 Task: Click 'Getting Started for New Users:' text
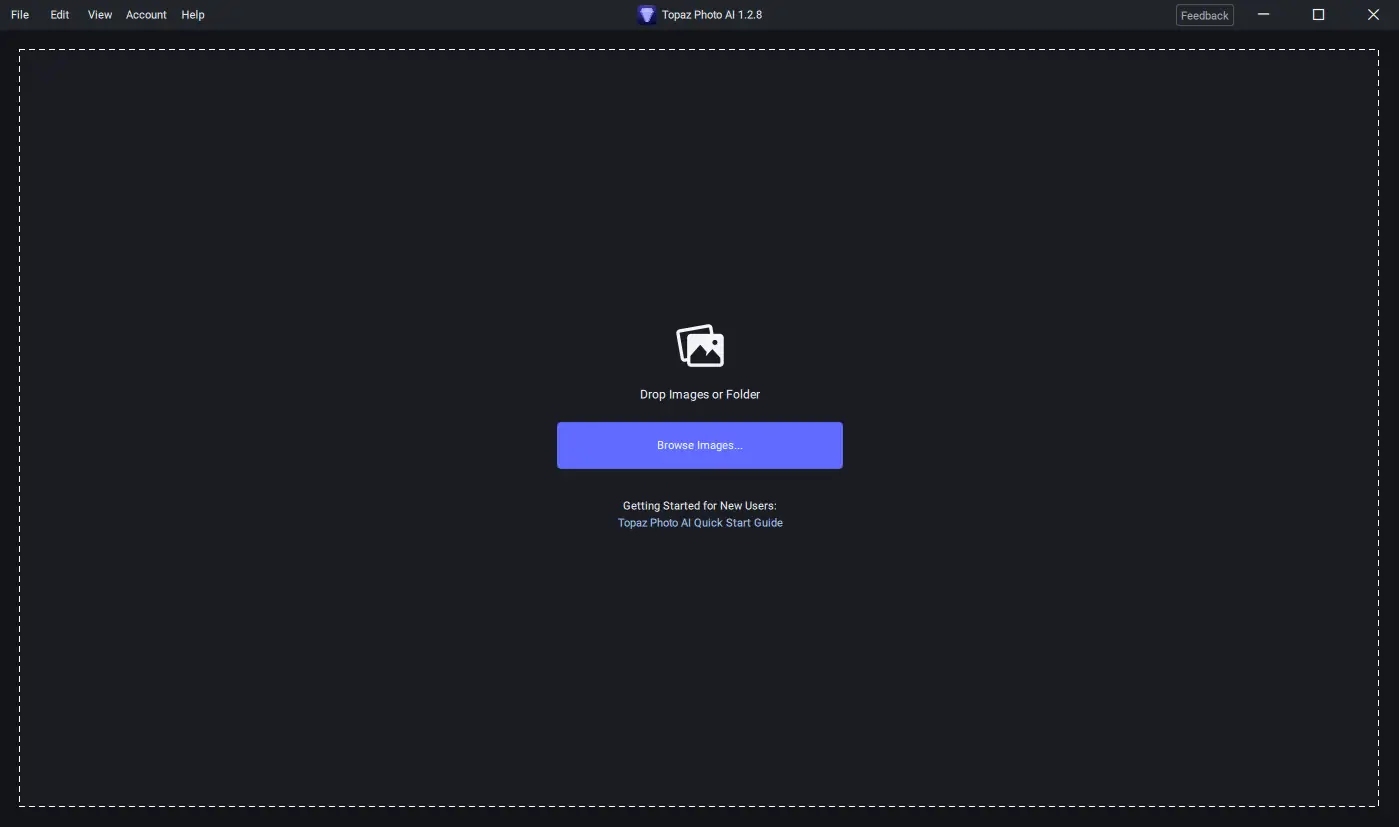point(700,506)
